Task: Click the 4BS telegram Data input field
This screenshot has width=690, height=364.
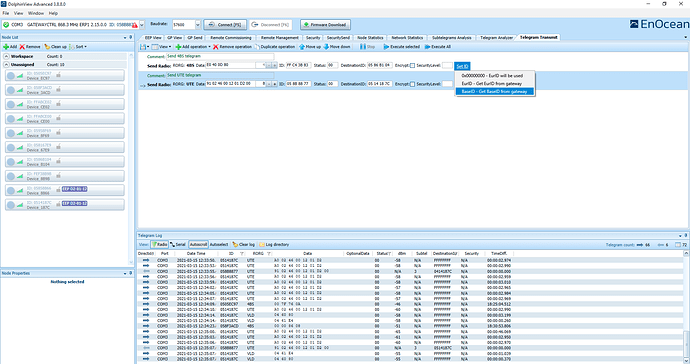Action: [231, 65]
